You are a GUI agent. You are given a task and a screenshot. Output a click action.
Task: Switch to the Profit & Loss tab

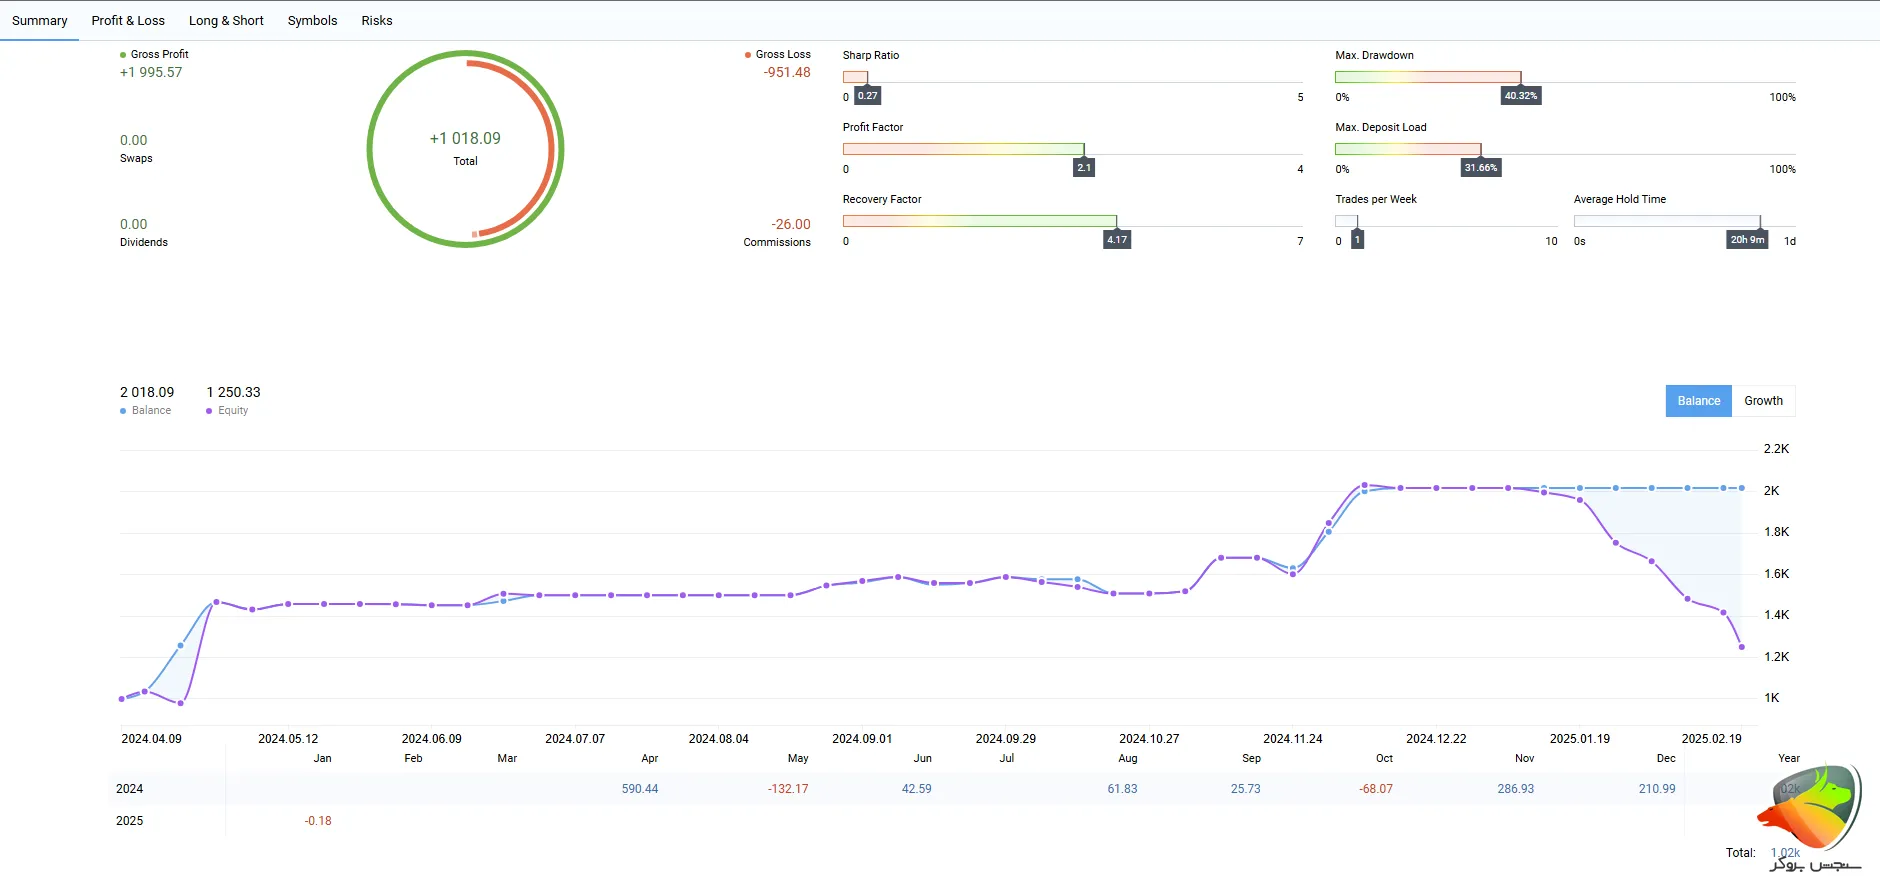pos(128,20)
